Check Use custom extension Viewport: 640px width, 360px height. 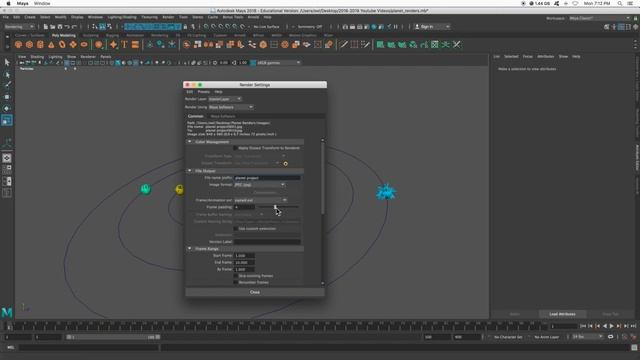pyautogui.click(x=236, y=229)
